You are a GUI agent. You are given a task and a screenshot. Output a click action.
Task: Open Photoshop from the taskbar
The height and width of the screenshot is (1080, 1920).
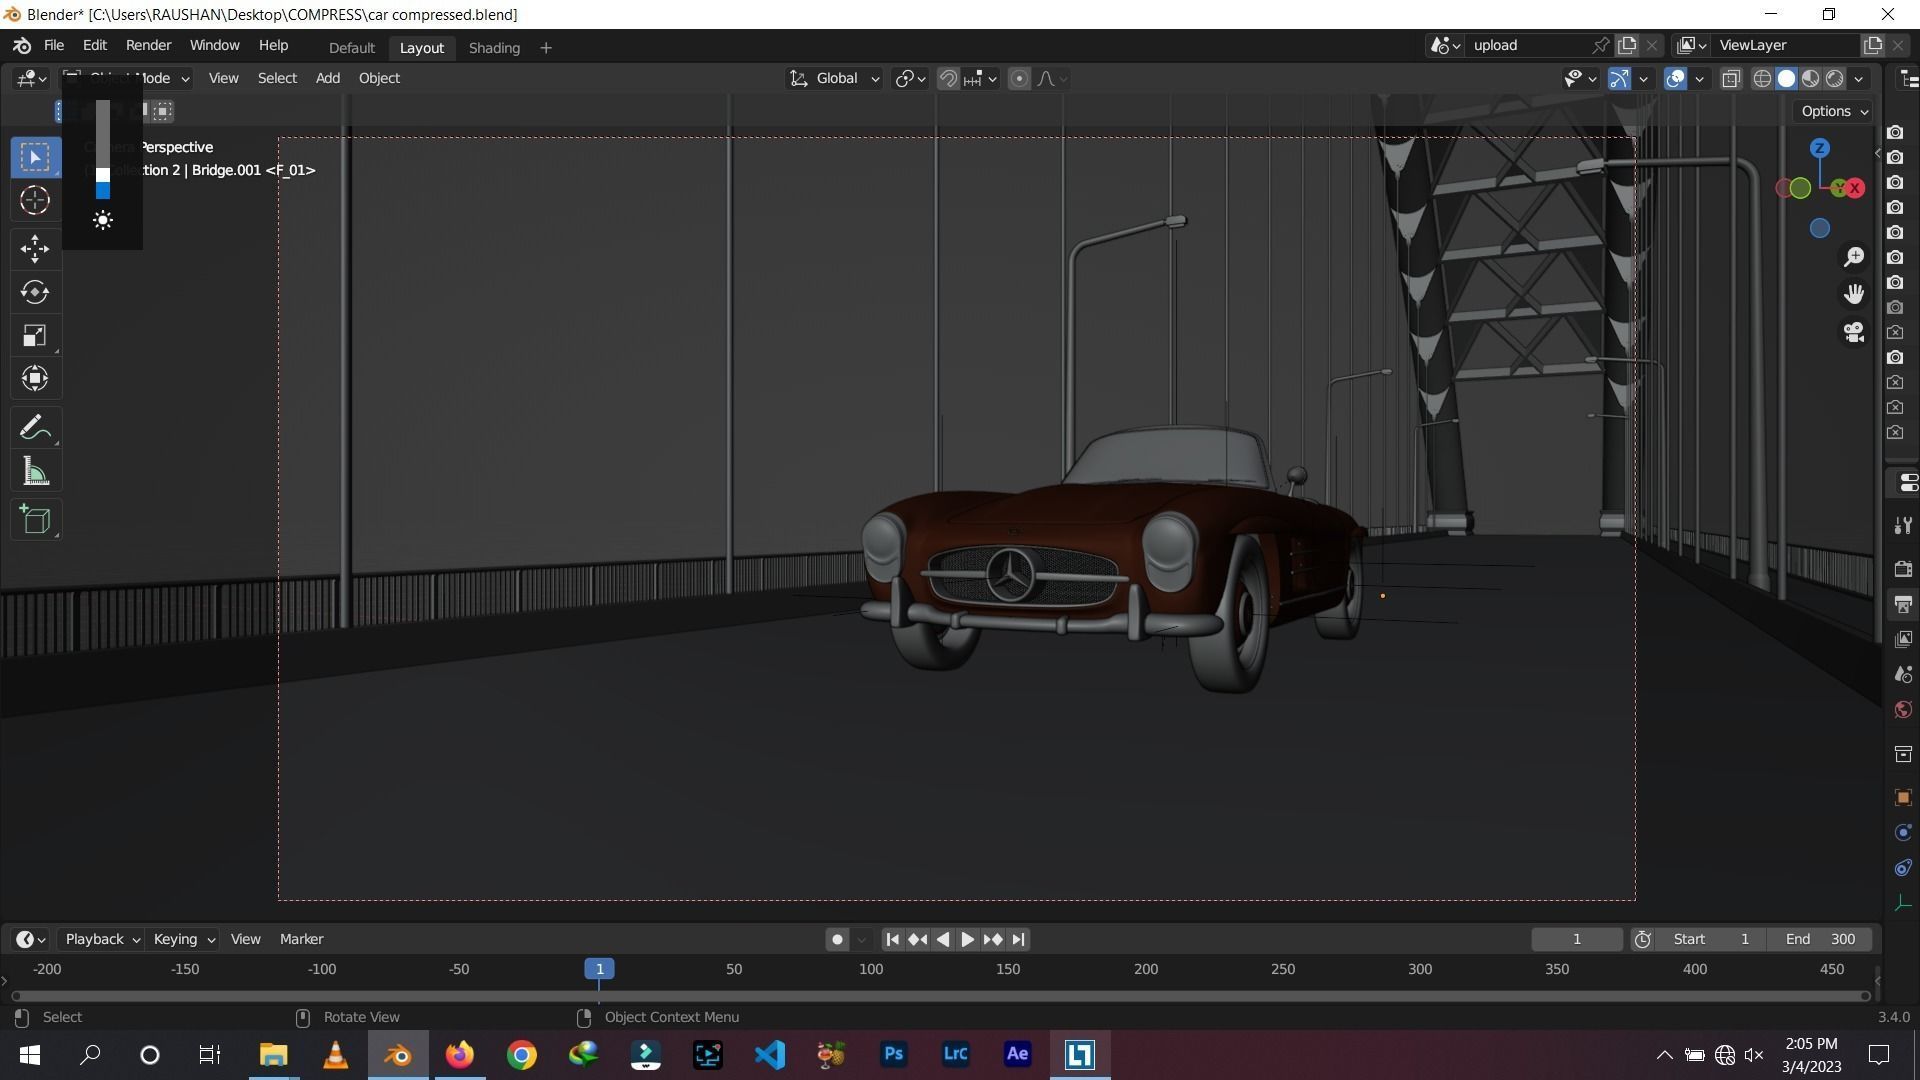[893, 1054]
